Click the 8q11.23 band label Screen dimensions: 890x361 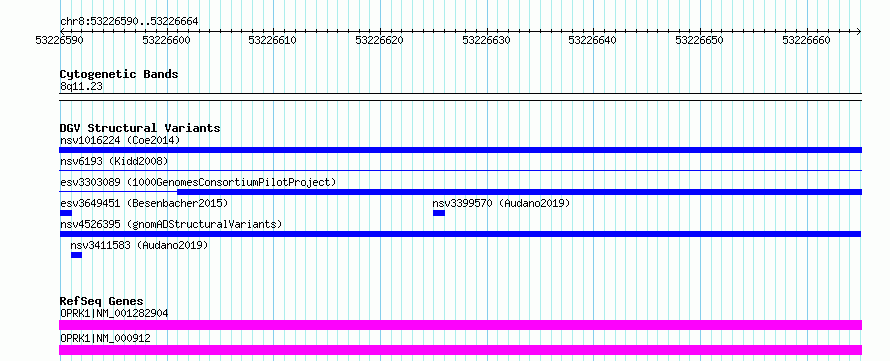pos(82,87)
